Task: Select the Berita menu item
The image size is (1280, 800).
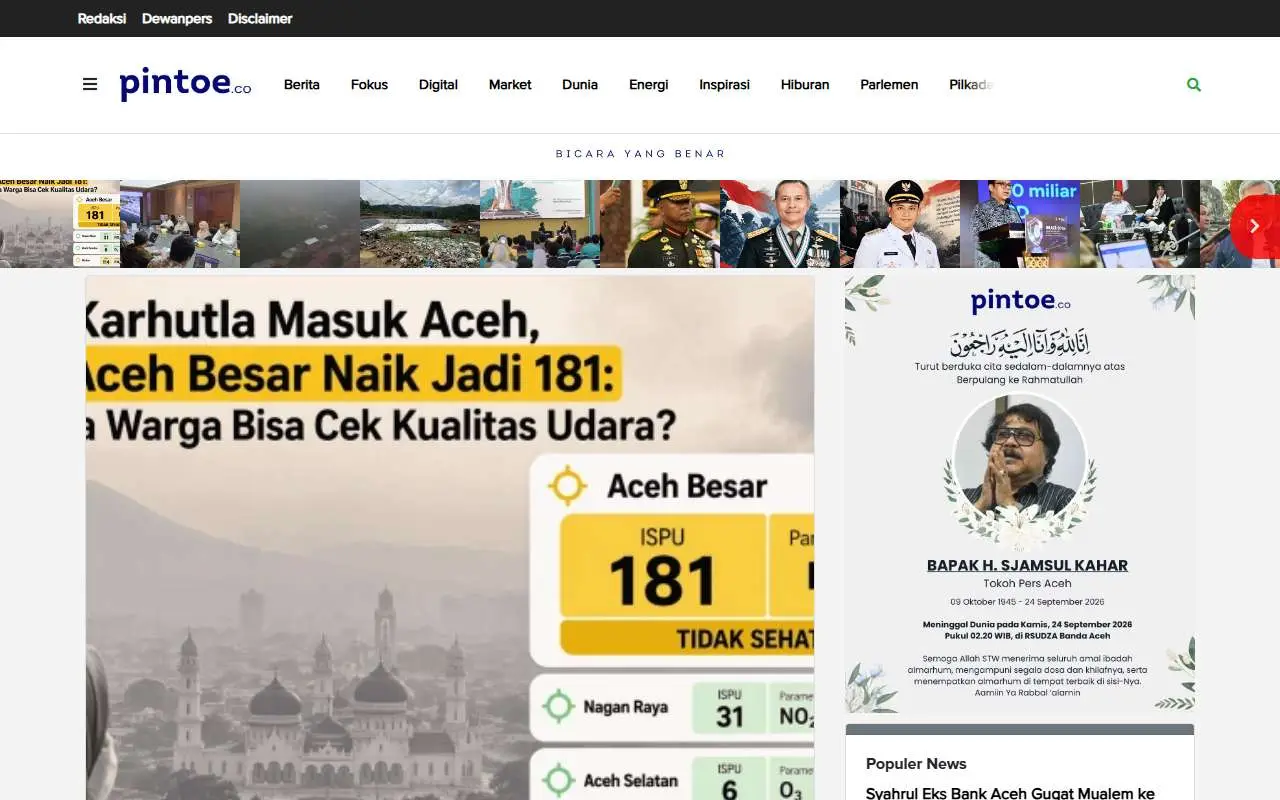Action: pyautogui.click(x=302, y=85)
